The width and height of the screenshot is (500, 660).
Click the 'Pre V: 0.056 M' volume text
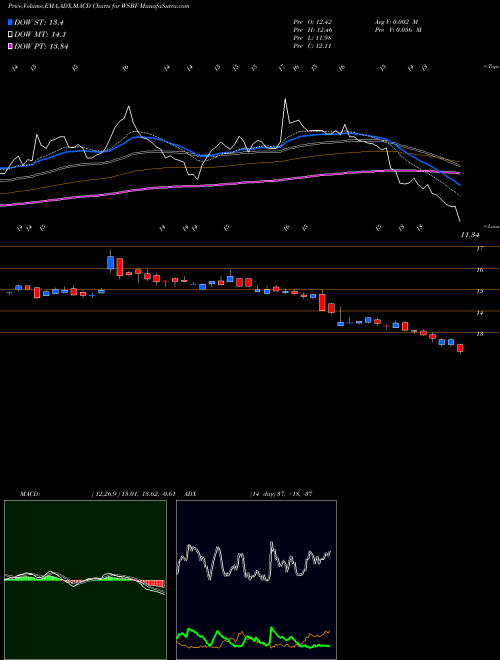click(398, 30)
